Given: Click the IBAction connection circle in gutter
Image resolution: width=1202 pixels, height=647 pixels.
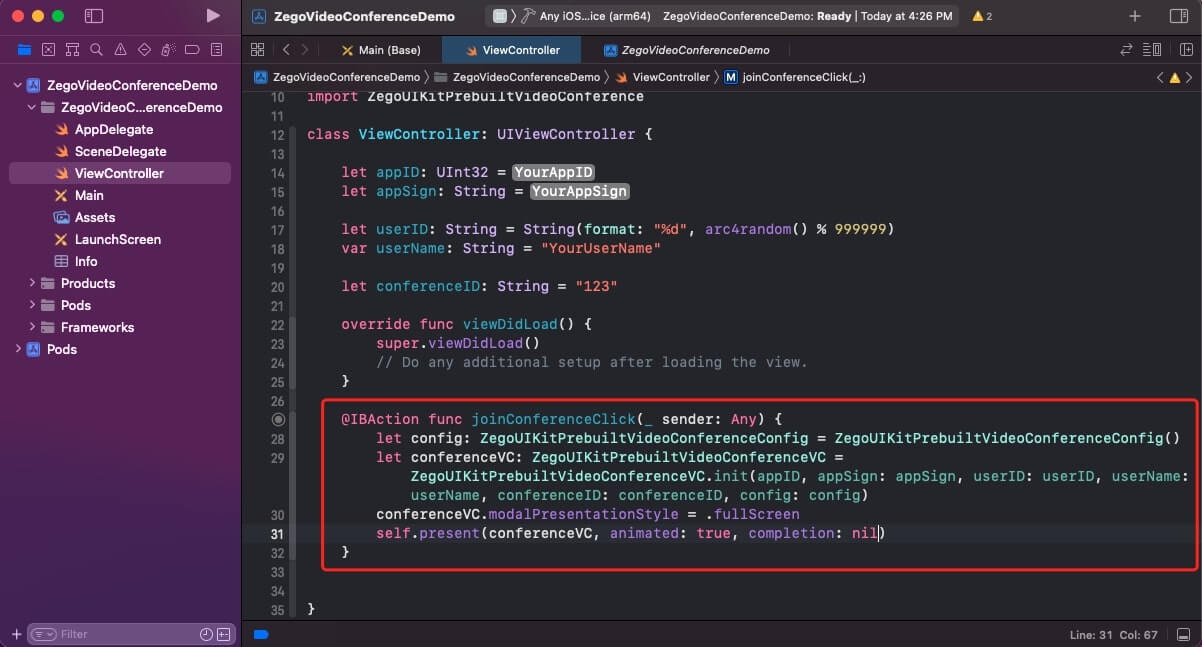Looking at the screenshot, I should point(278,419).
